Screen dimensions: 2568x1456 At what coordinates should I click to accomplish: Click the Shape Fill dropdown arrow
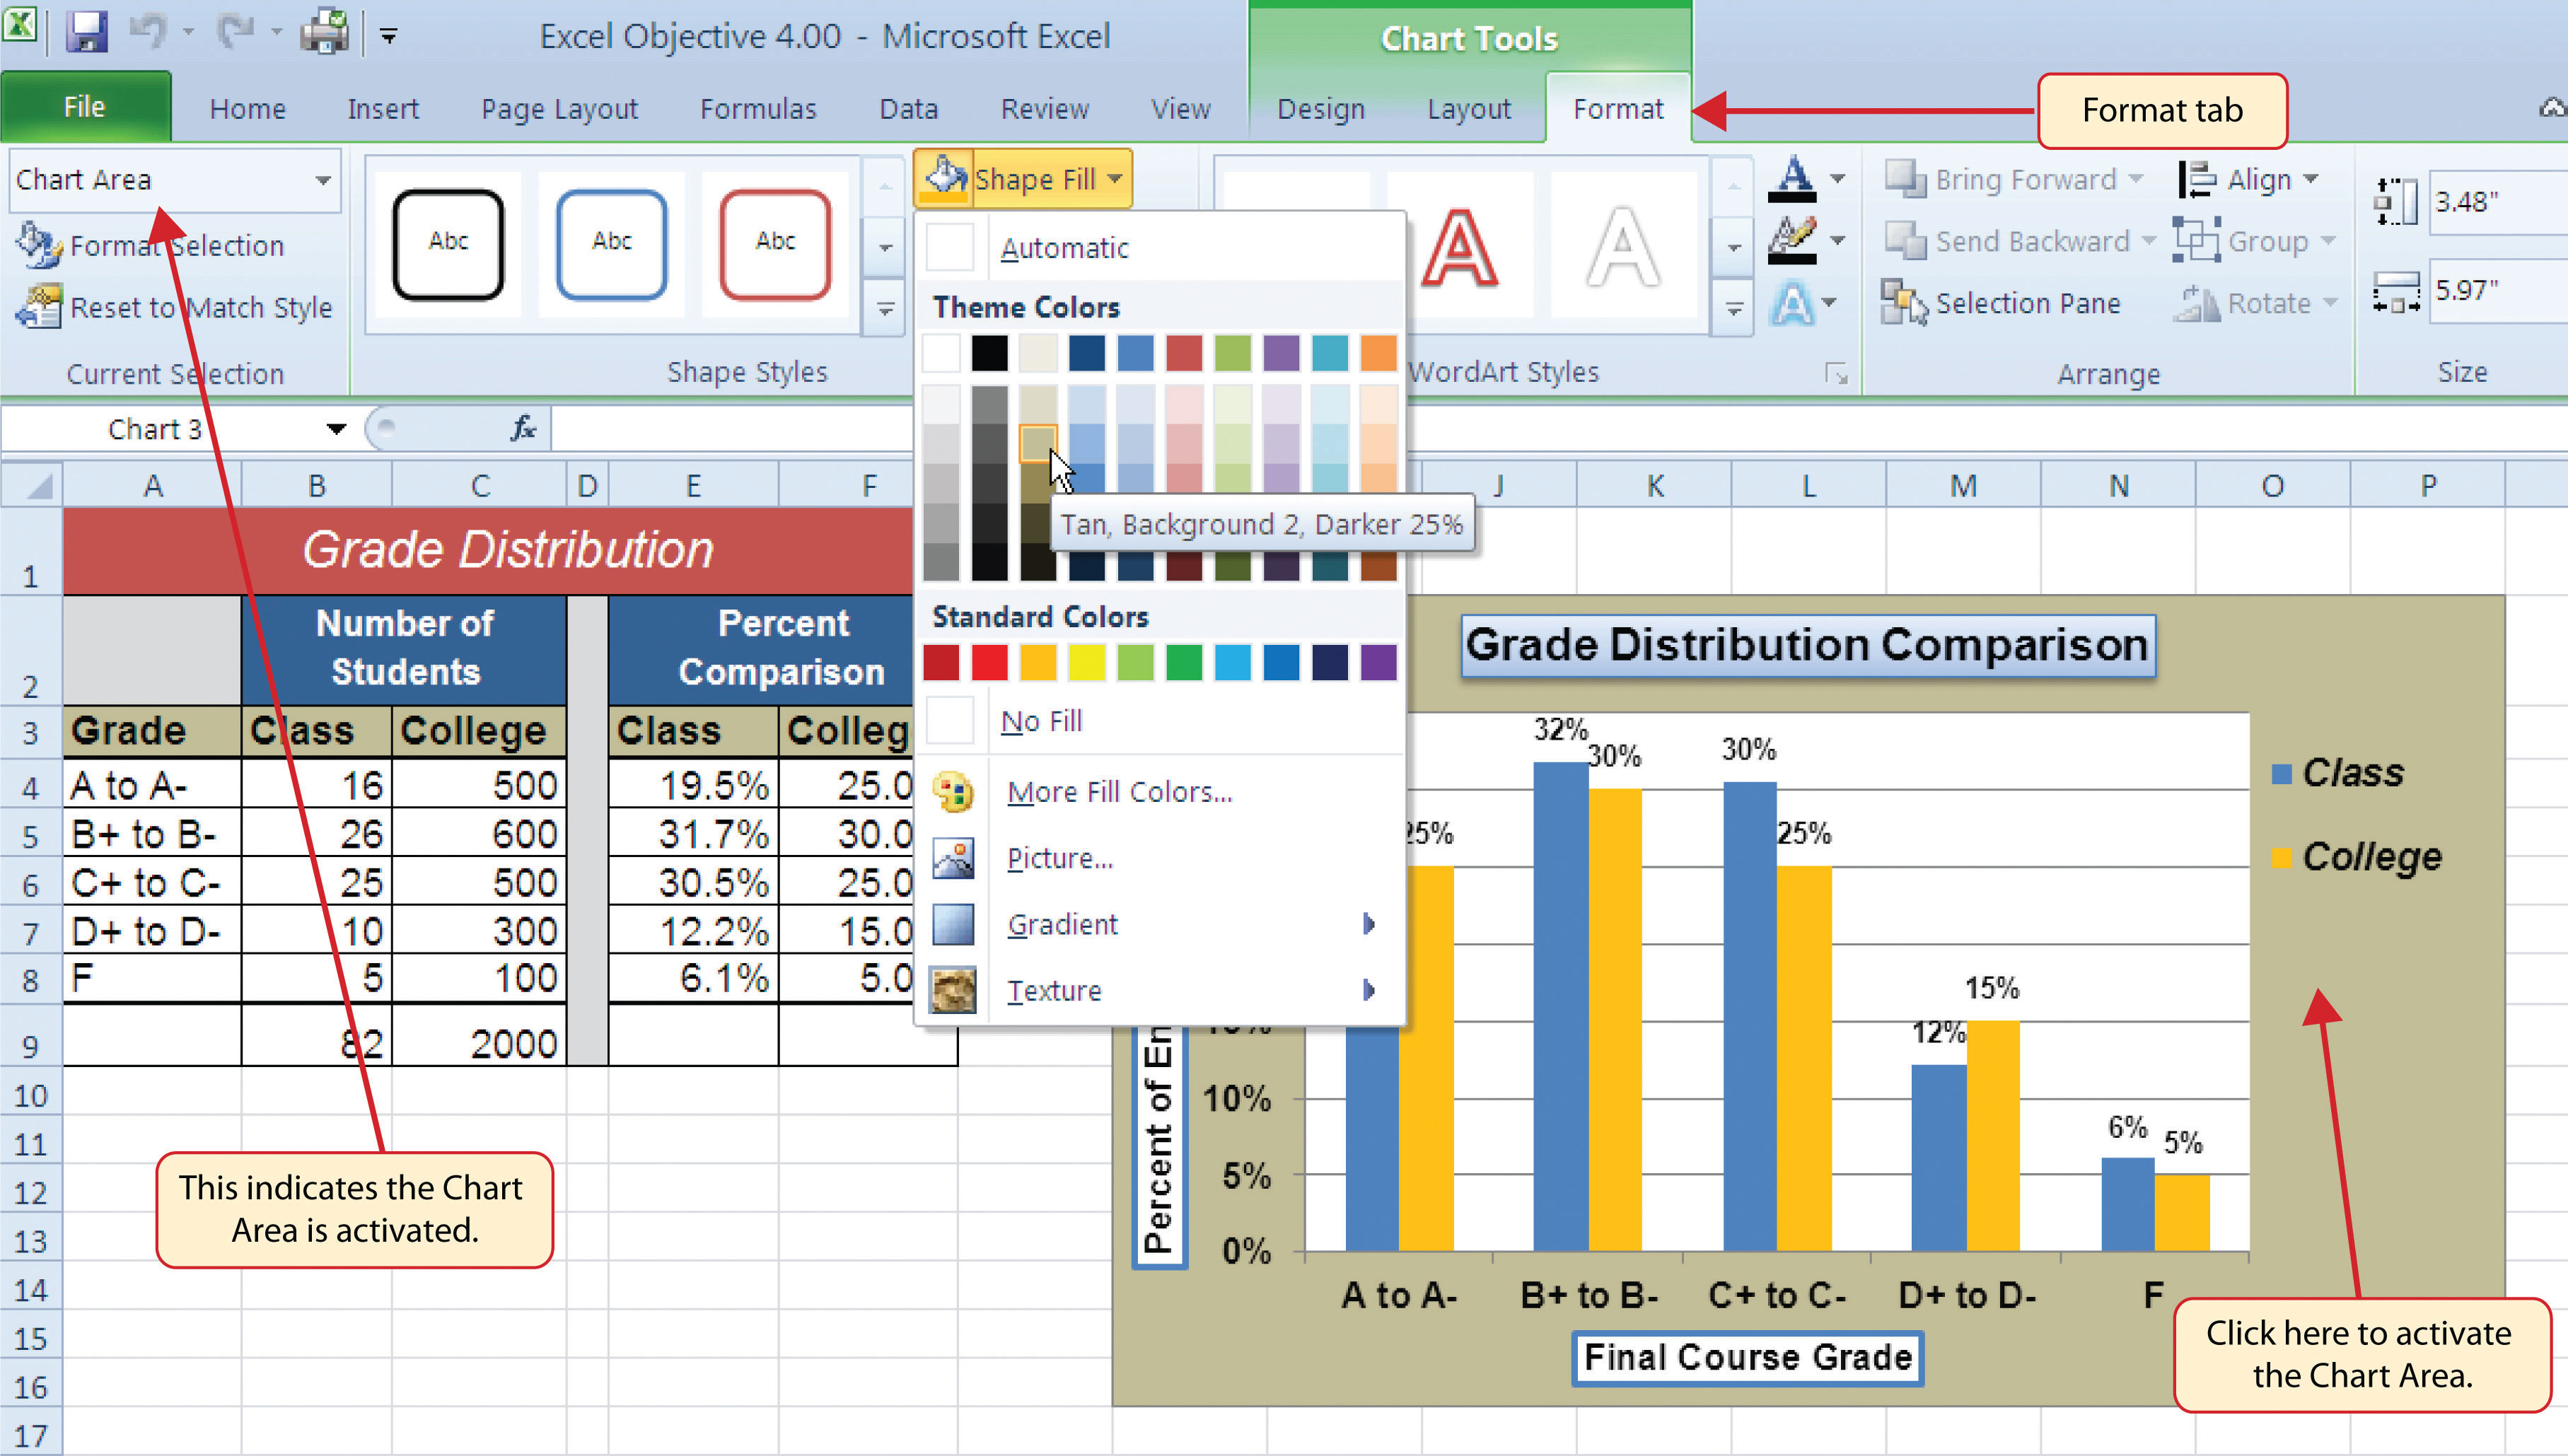tap(1115, 178)
